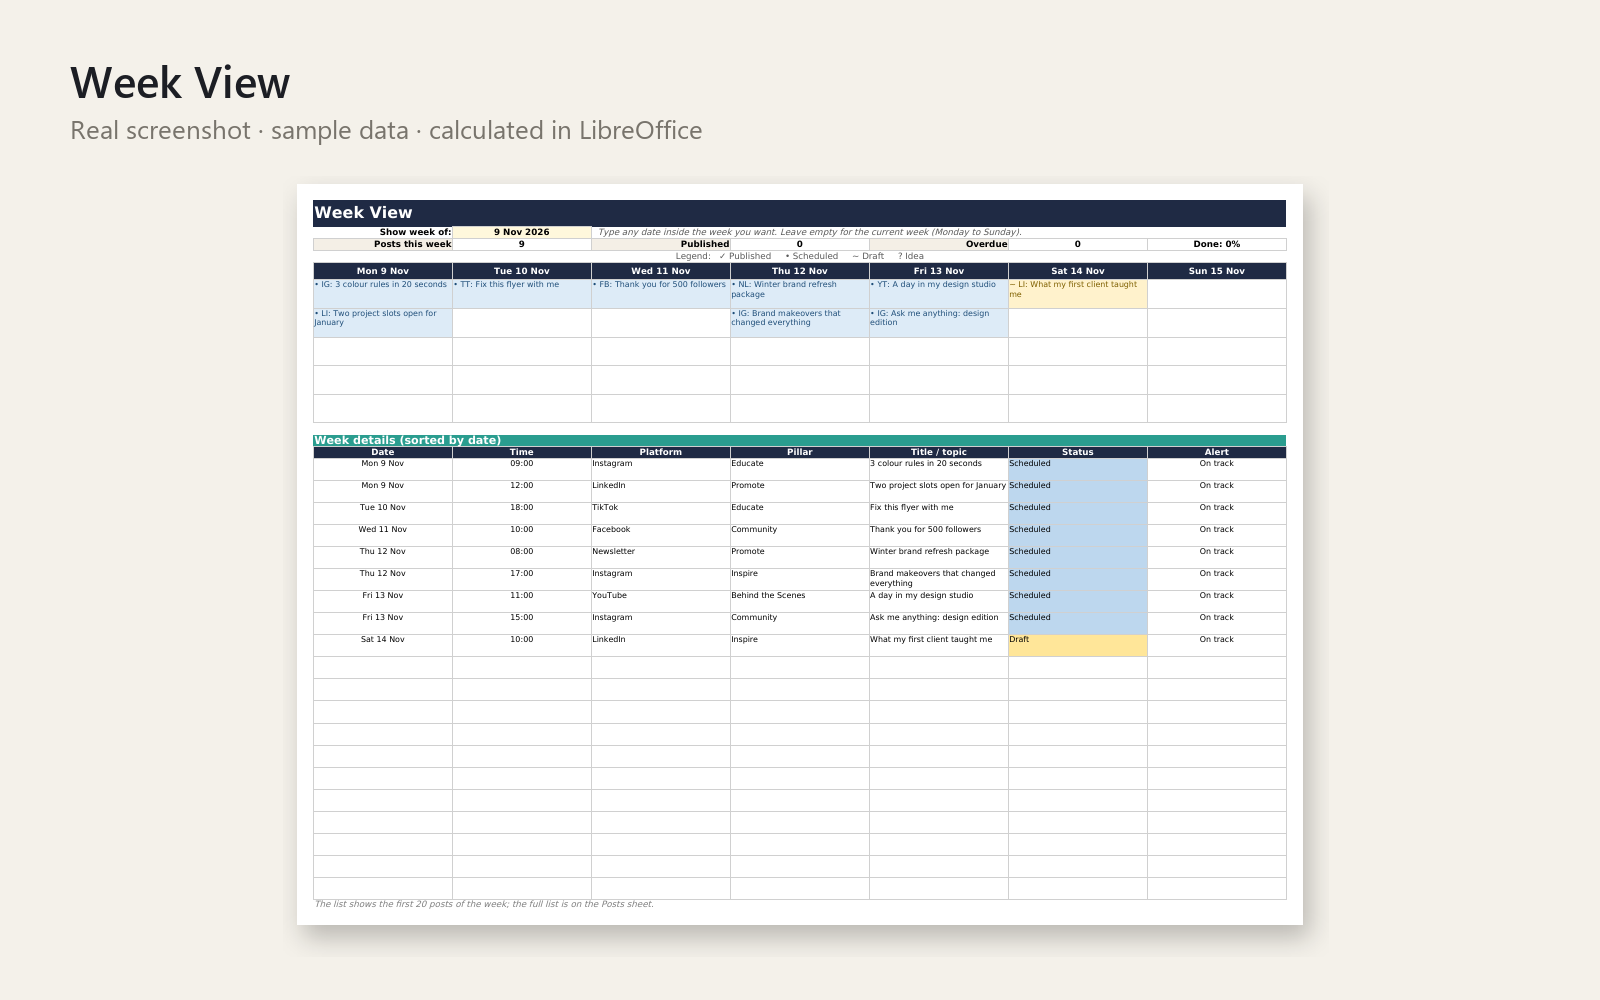Select the 'Week details (sorted by date)' heading
The image size is (1600, 1000).
[x=800, y=440]
